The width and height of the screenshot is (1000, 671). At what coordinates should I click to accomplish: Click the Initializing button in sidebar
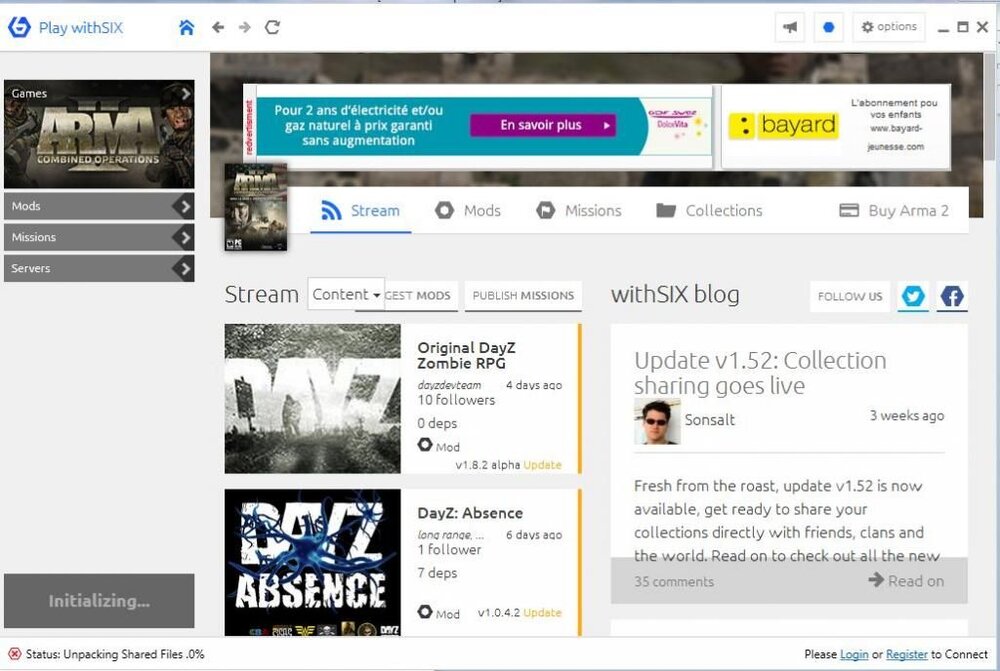coord(99,601)
